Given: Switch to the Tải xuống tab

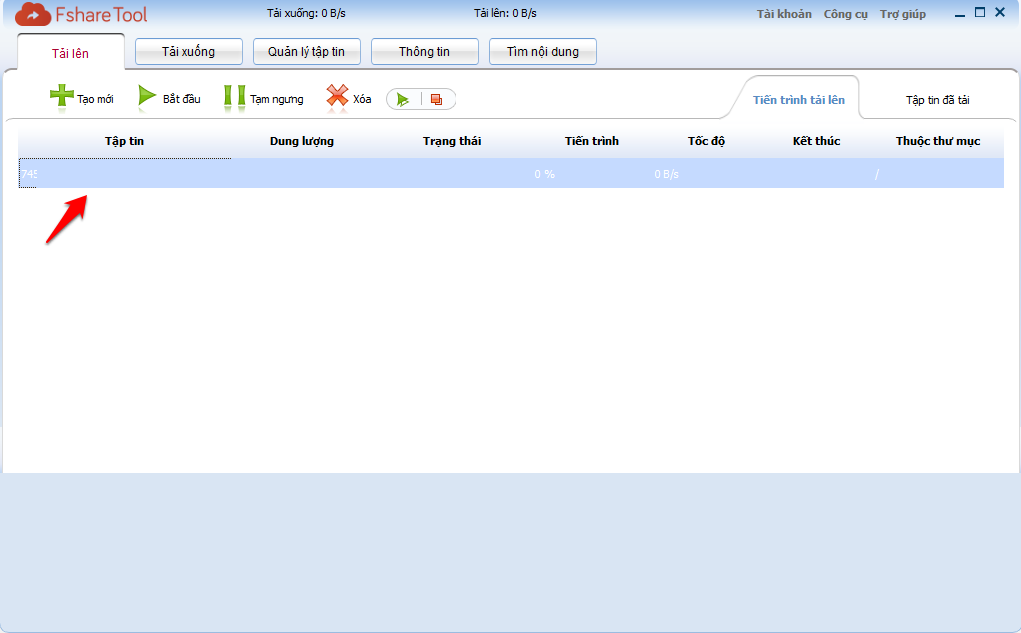Looking at the screenshot, I should (x=188, y=52).
